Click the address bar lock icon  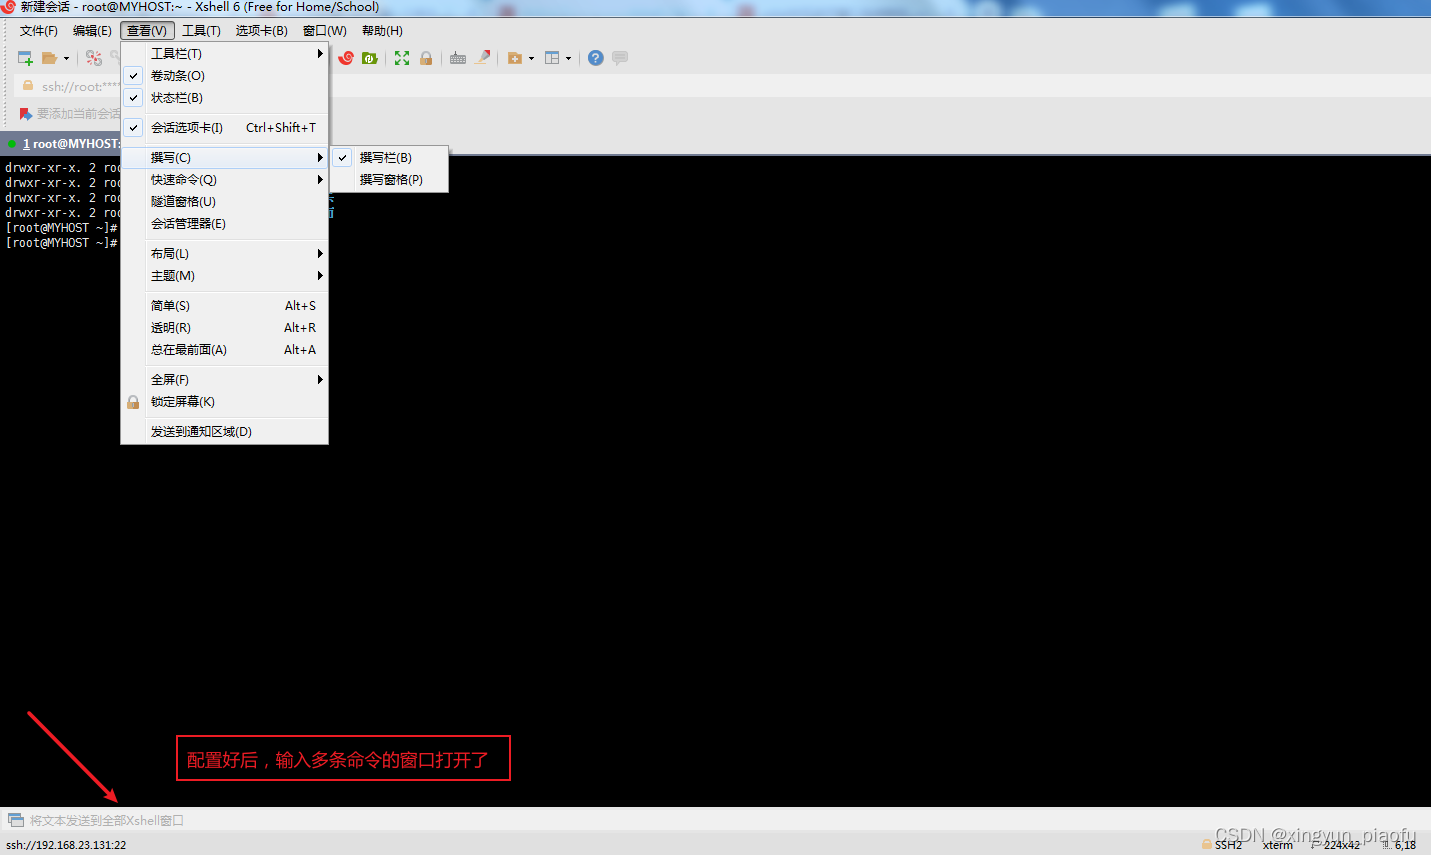coord(28,86)
